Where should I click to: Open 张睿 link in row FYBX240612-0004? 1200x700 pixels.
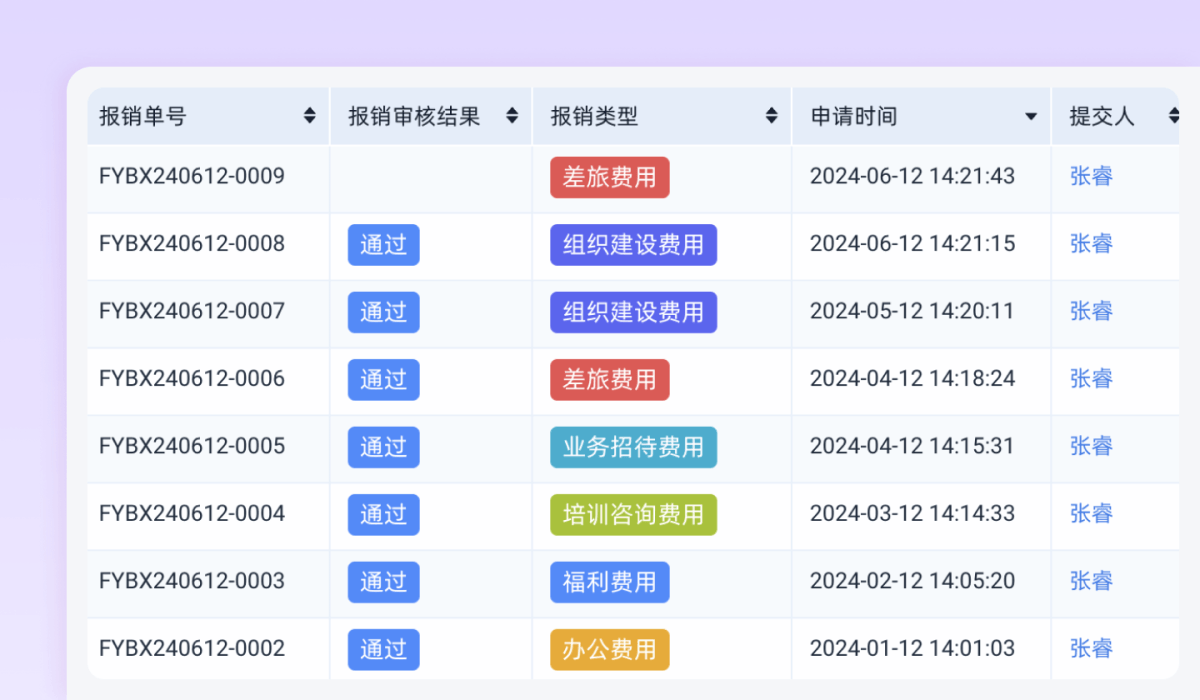[x=1091, y=514]
